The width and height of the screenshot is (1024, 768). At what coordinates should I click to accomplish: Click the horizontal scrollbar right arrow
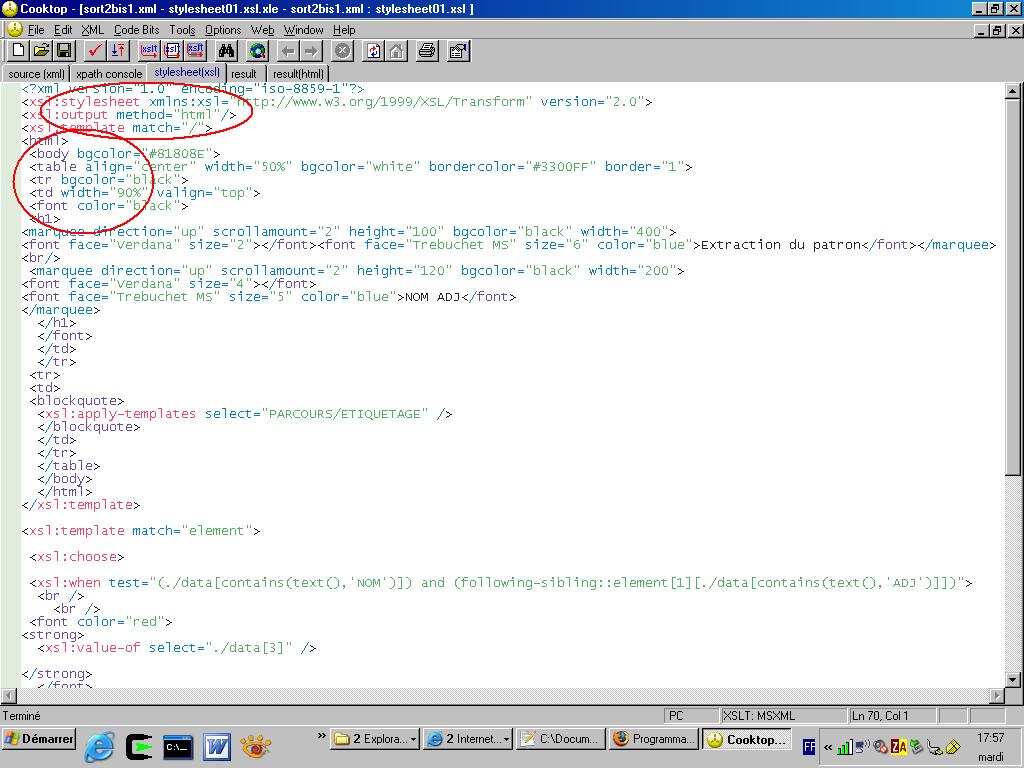(x=997, y=696)
